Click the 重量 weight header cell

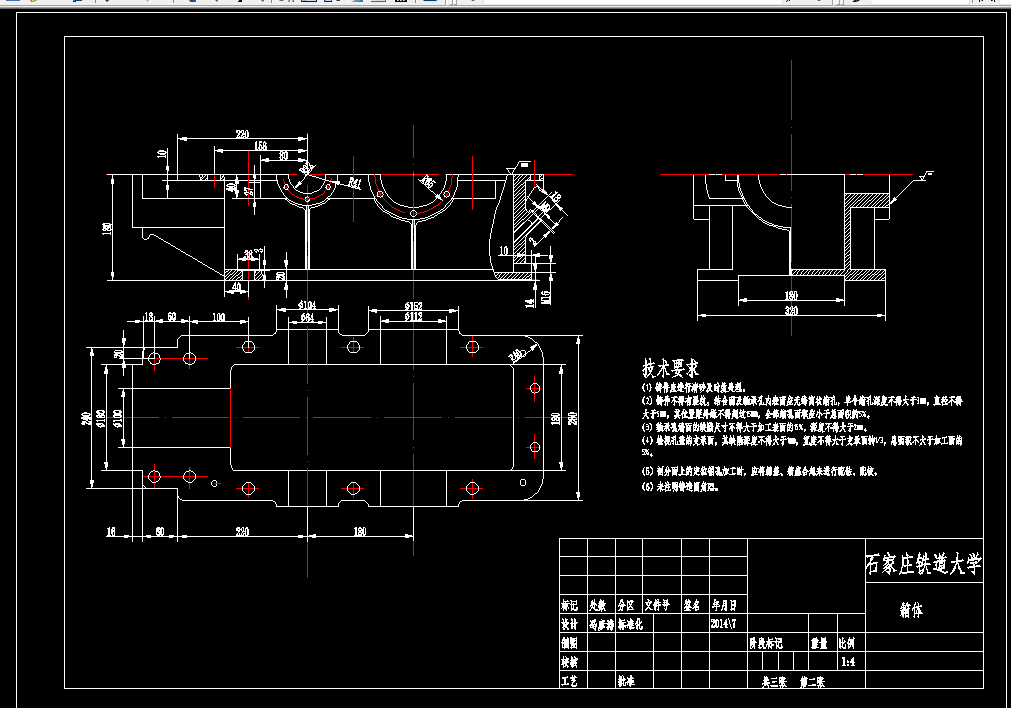tap(819, 643)
